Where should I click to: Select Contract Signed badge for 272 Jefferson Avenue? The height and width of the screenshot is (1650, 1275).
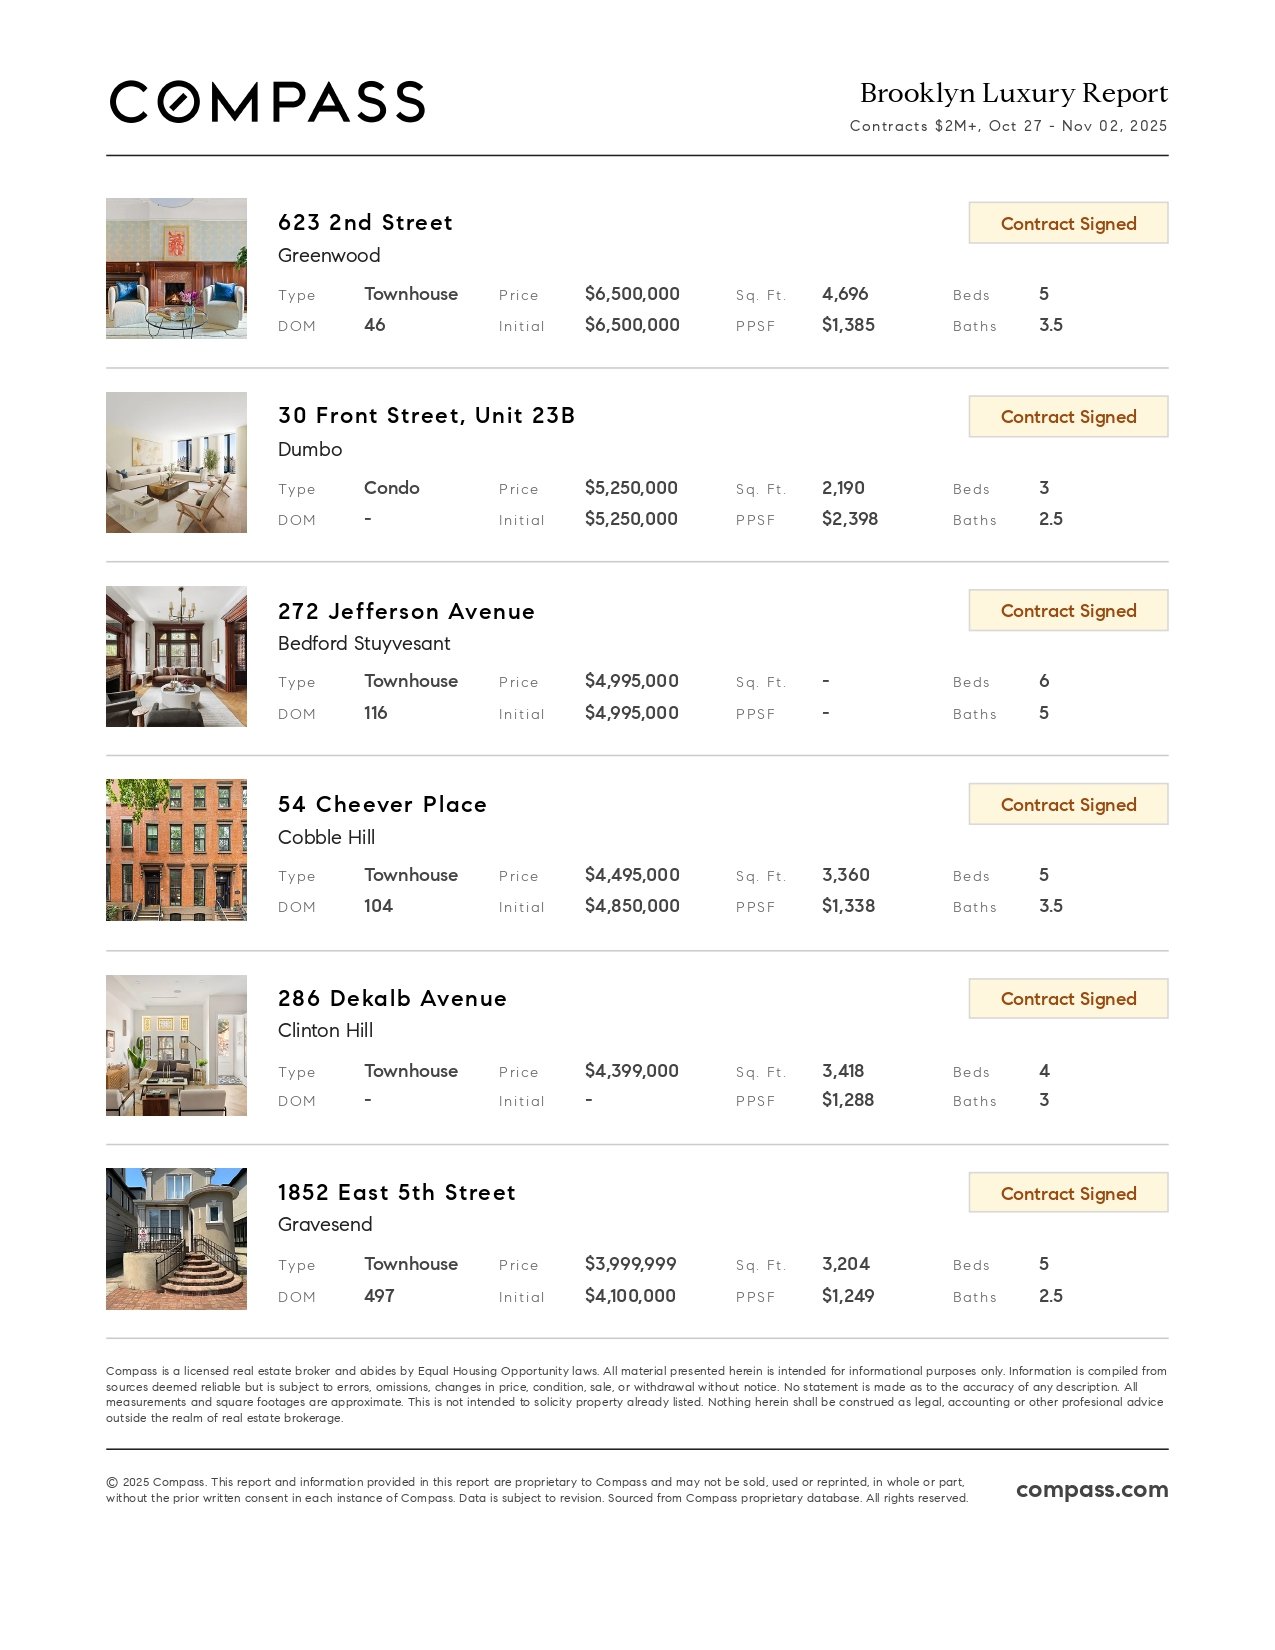click(1068, 611)
